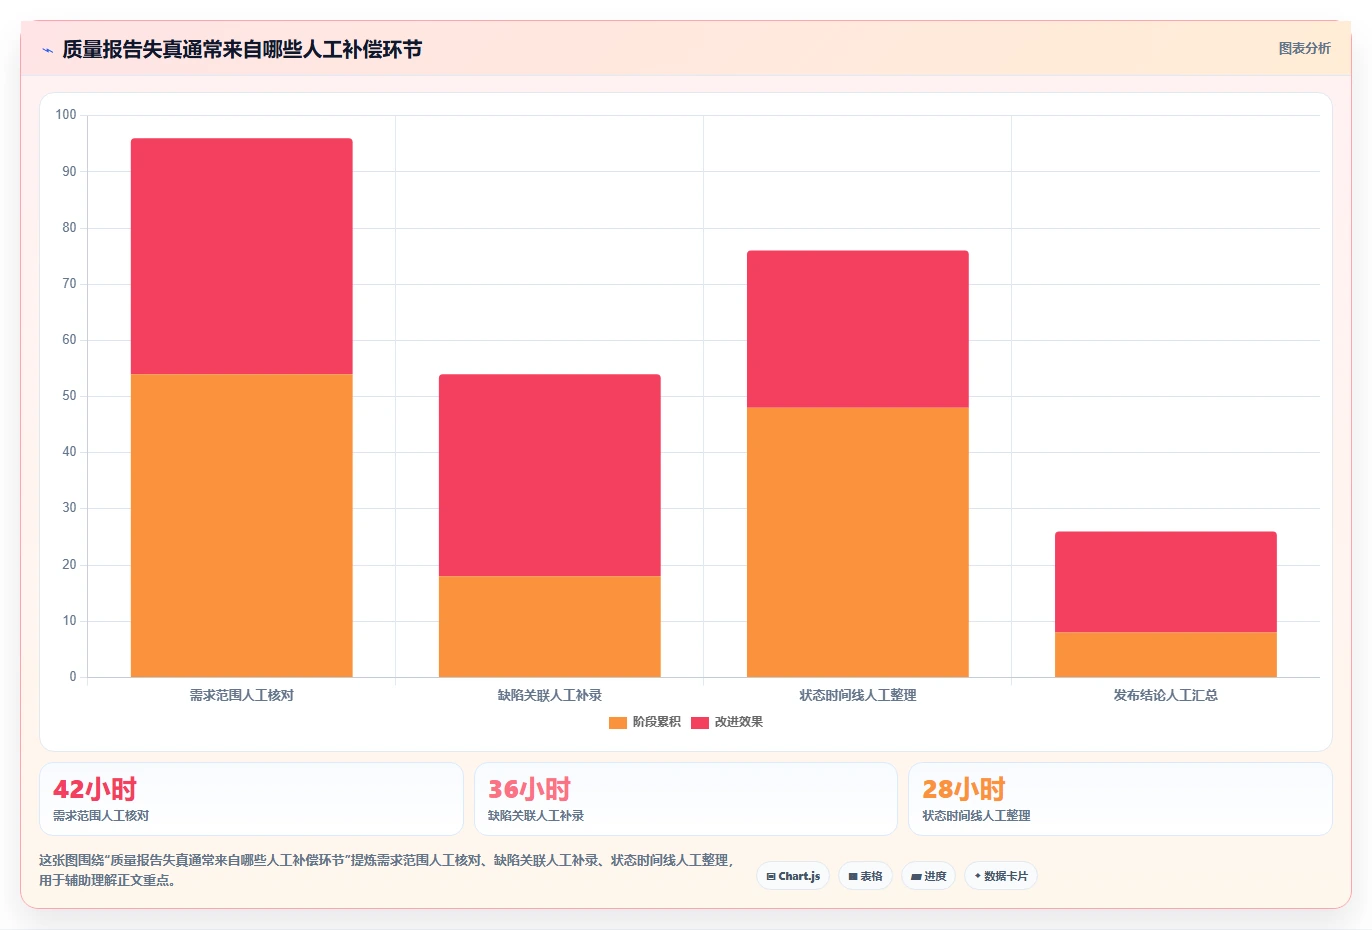This screenshot has height=930, width=1372.
Task: Toggle the 阶段累积 legend item
Action: pos(644,722)
